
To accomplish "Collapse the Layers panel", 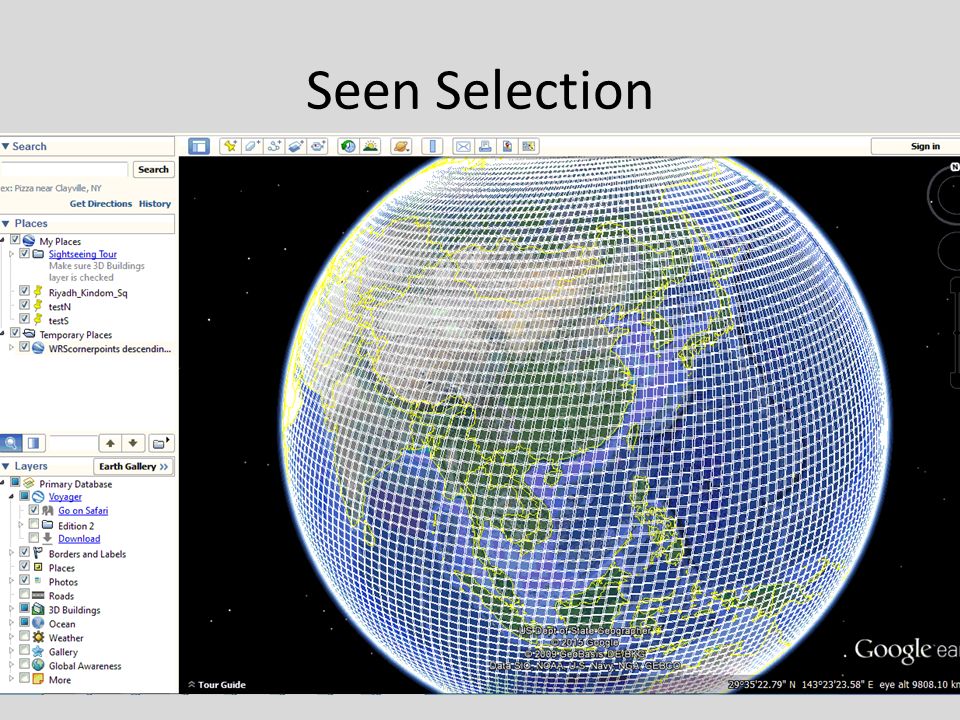I will point(6,467).
